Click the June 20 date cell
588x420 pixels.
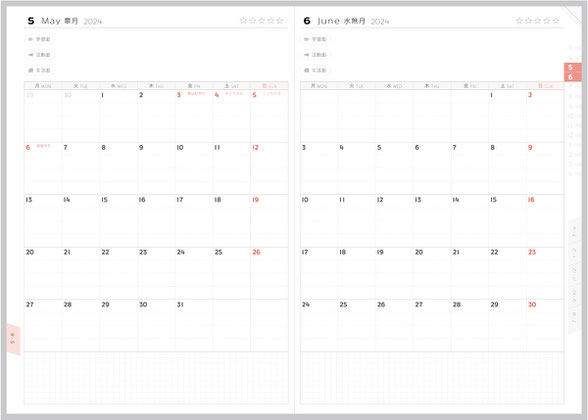coord(432,273)
